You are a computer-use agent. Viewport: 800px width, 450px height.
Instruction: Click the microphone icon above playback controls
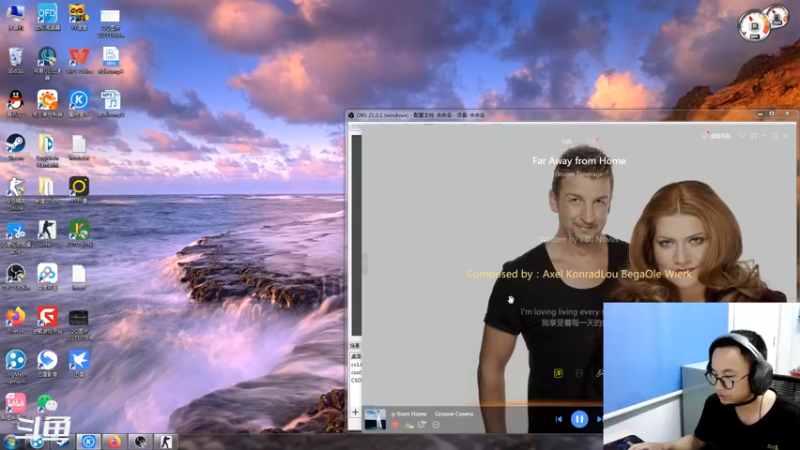point(599,373)
